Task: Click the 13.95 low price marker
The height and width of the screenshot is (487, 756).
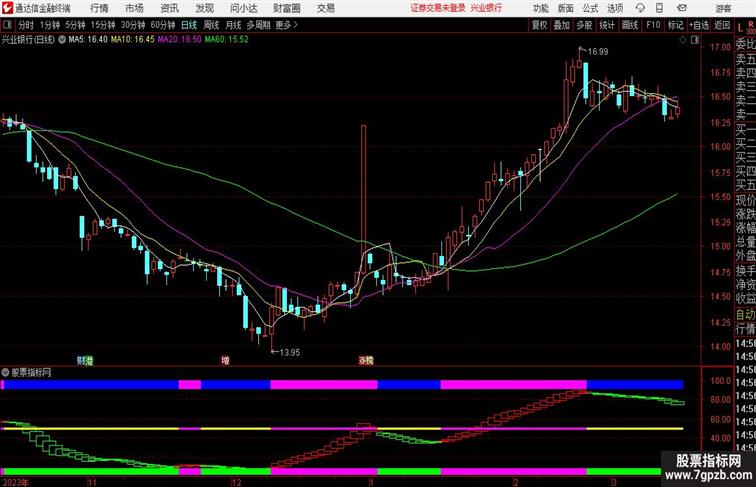Action: click(289, 352)
